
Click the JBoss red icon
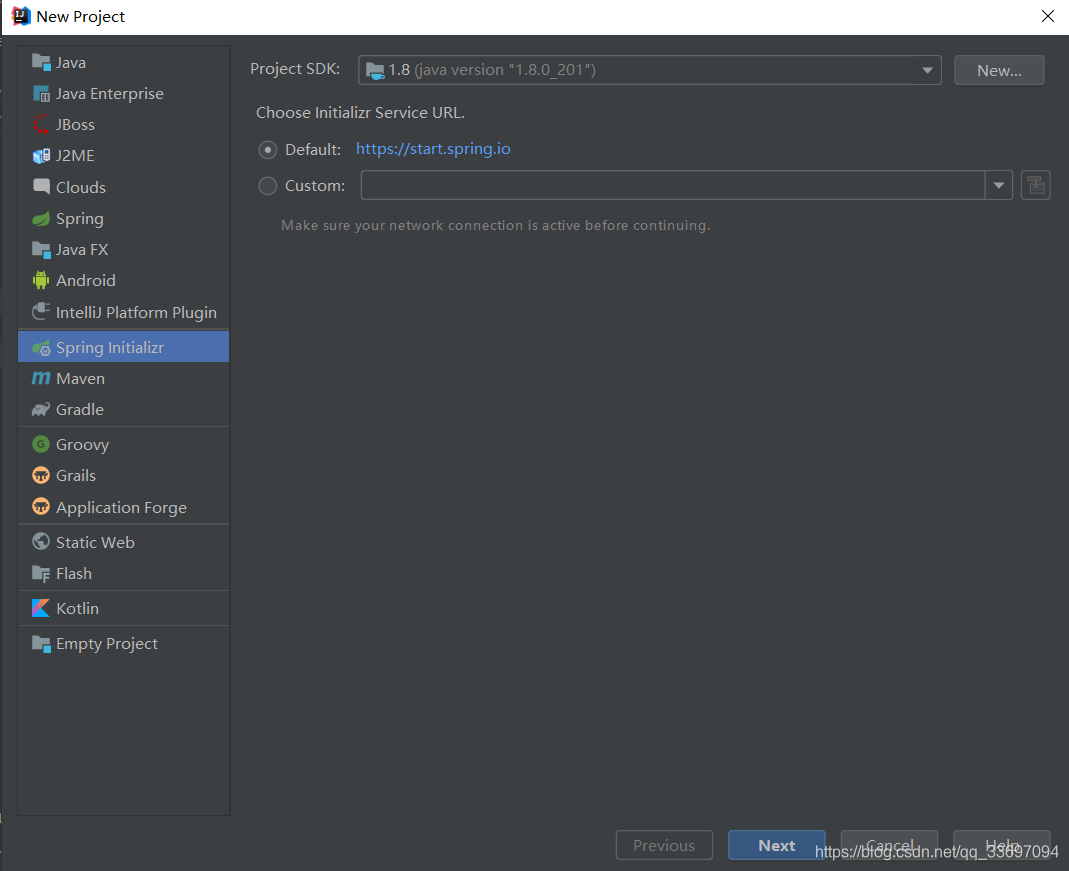point(41,125)
